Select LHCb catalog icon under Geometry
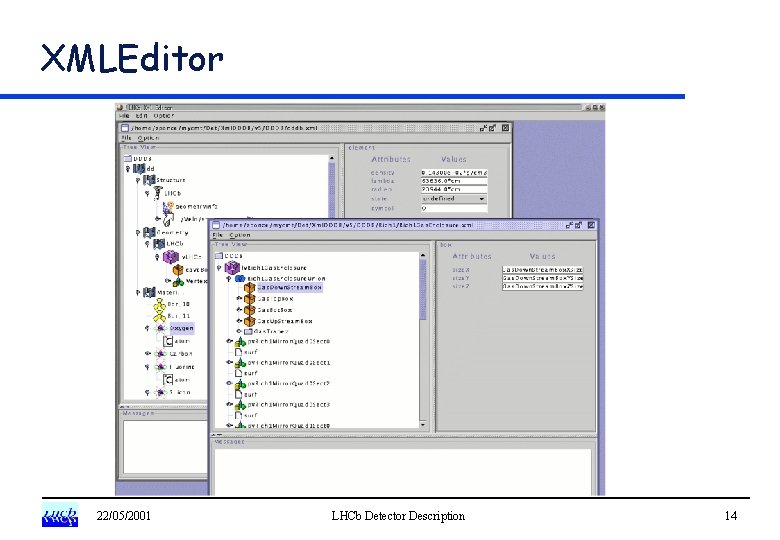 159,244
